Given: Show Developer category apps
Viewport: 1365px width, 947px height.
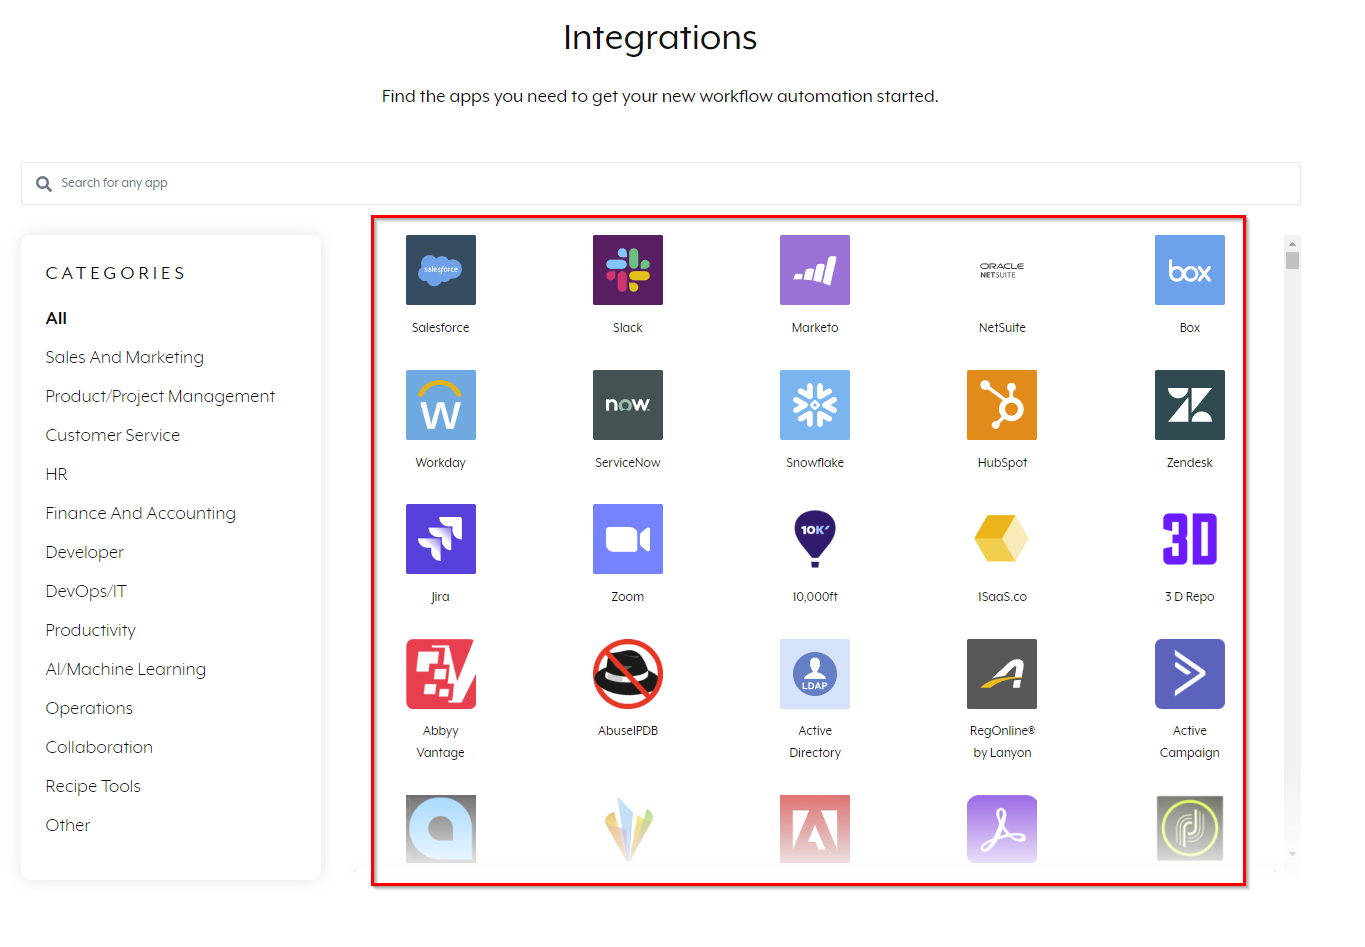Looking at the screenshot, I should (84, 552).
